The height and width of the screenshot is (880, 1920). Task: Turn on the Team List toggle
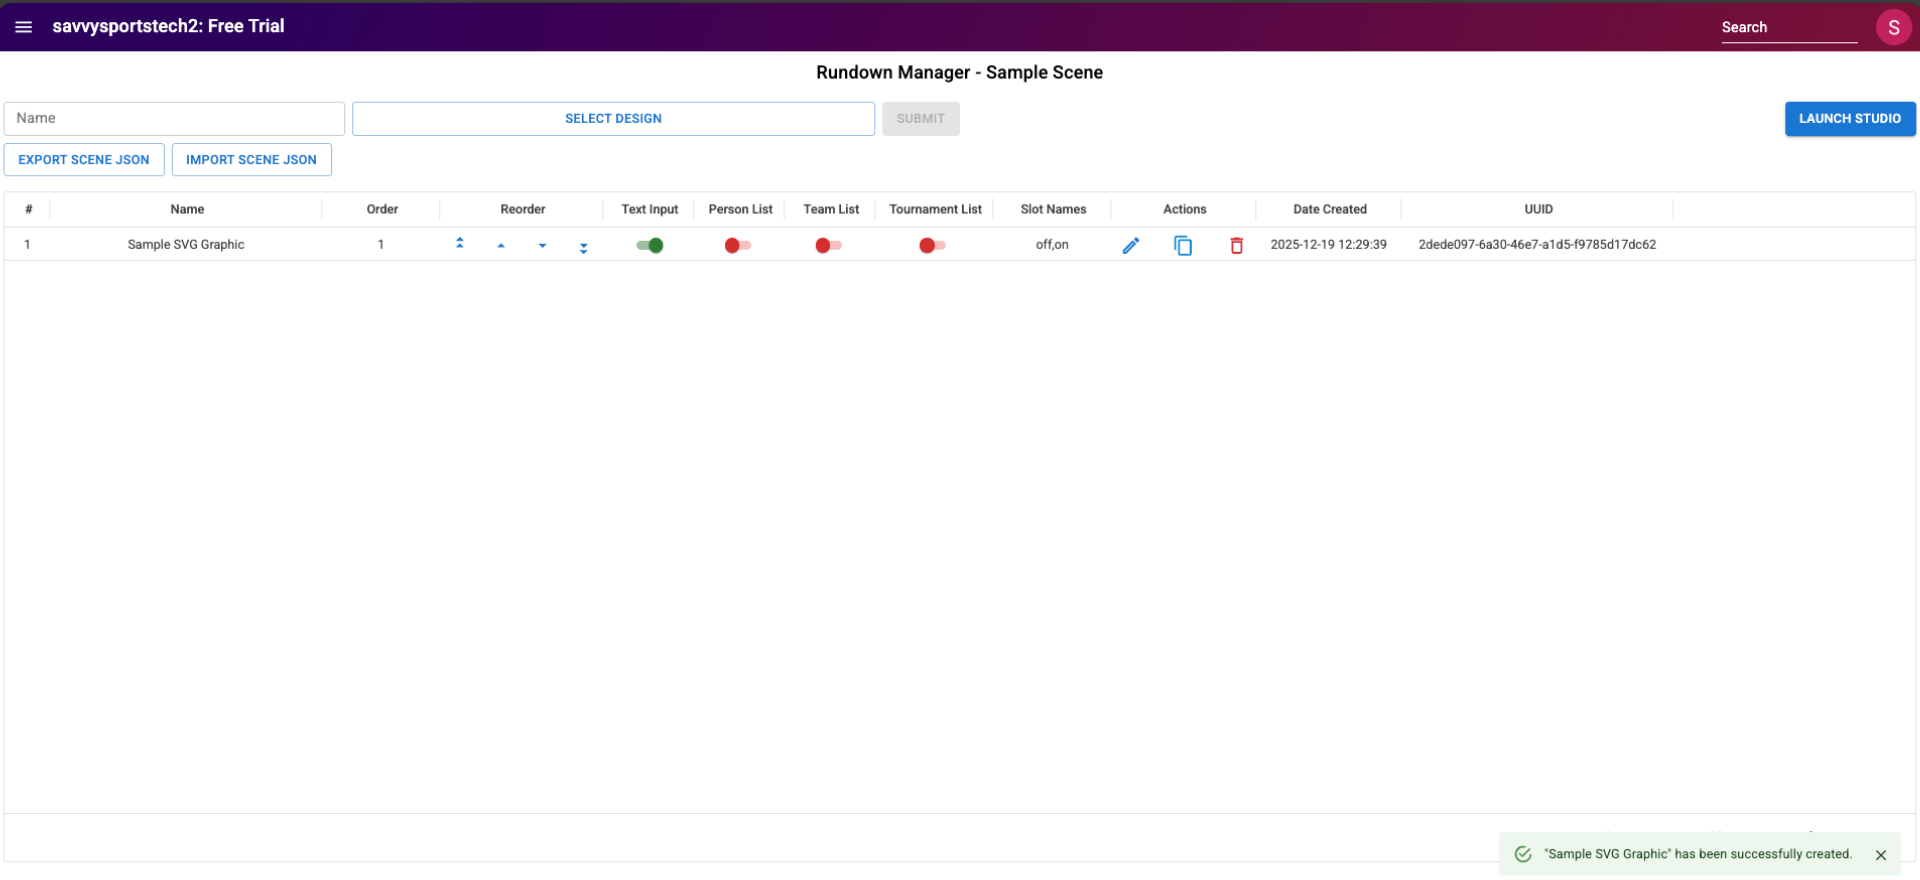[828, 245]
